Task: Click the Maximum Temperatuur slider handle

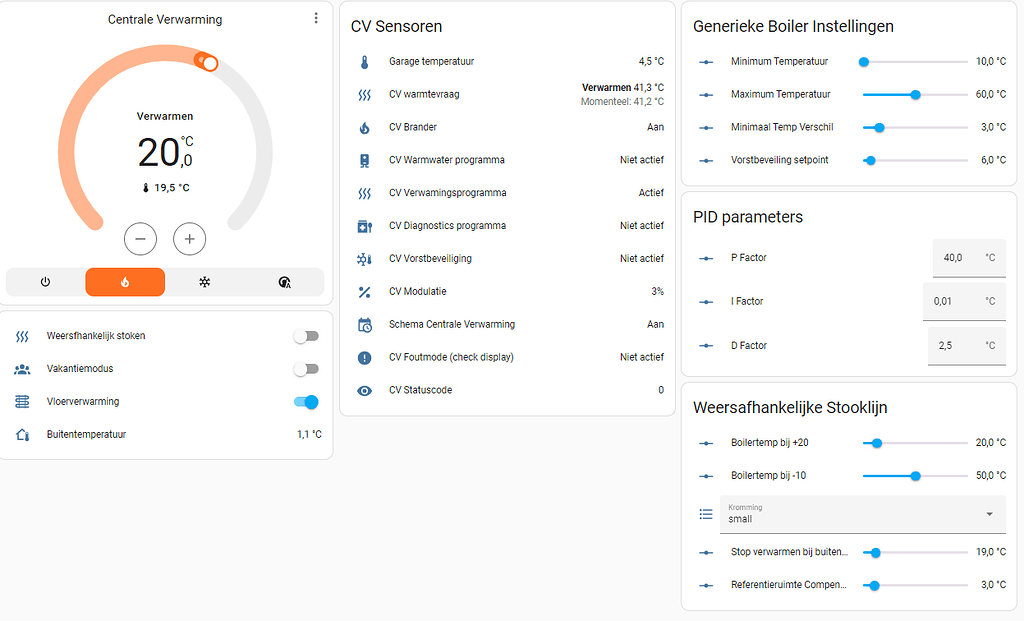Action: tap(915, 95)
